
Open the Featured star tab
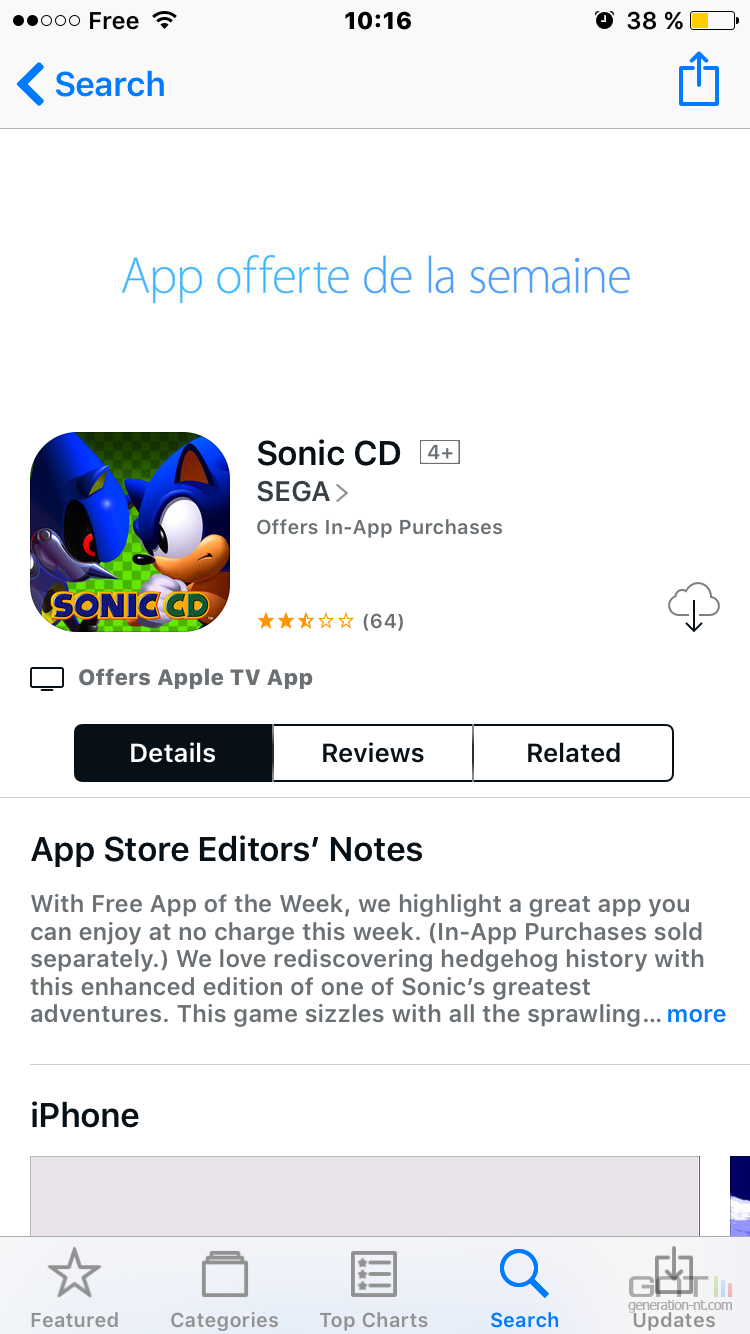click(x=74, y=1275)
